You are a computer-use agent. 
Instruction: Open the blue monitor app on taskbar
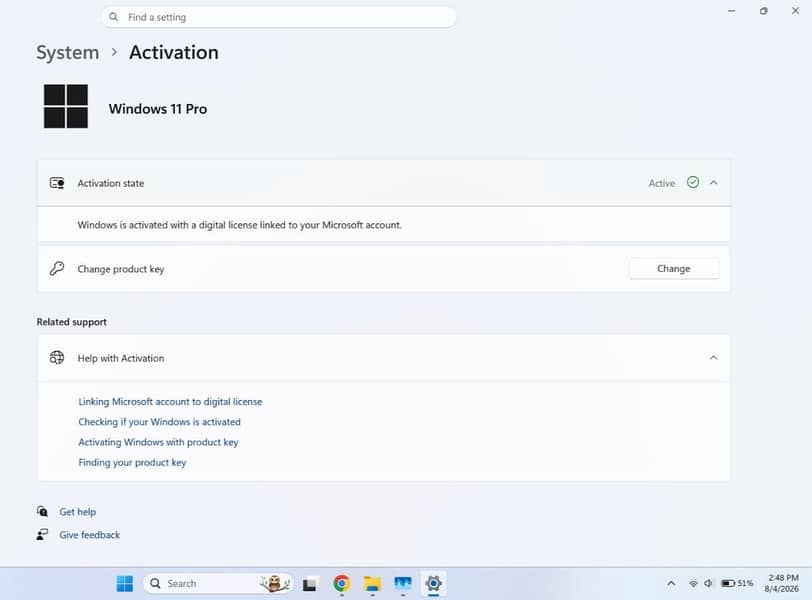click(403, 583)
